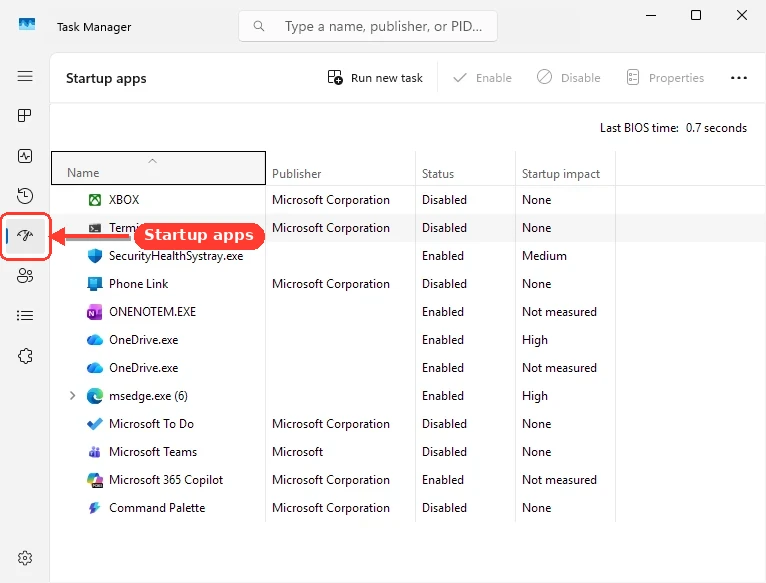Screen dimensions: 766x583
Task: Open the App history page icon
Action: (x=25, y=196)
